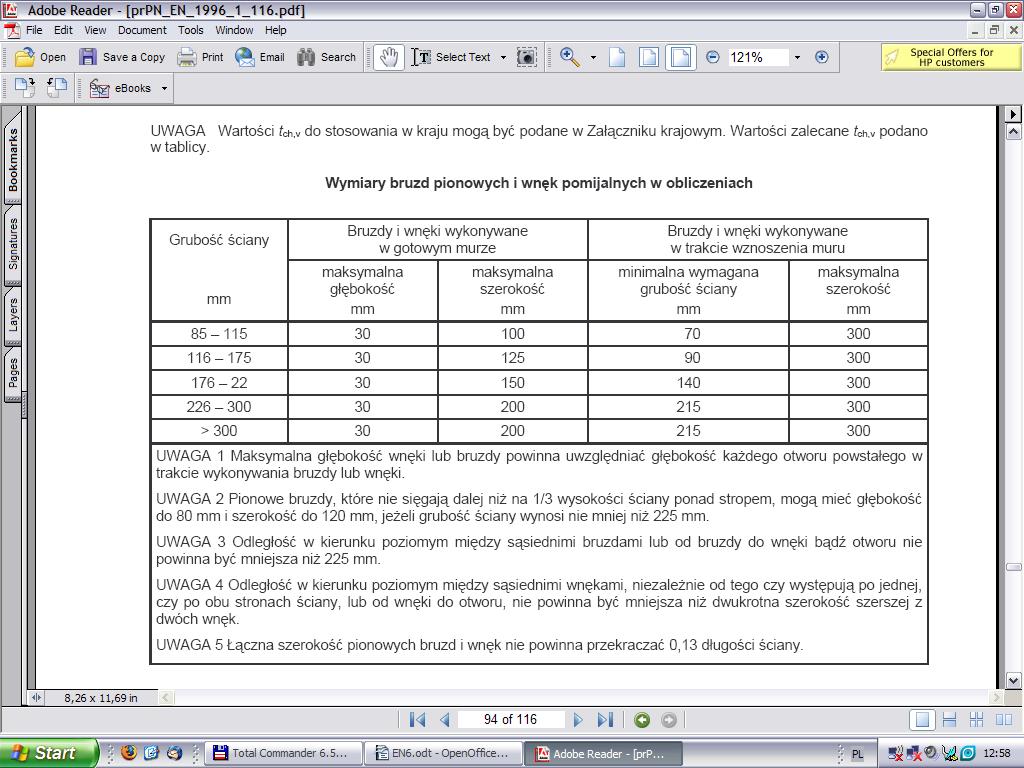
Task: Click the table cell with value 140
Action: 688,383
